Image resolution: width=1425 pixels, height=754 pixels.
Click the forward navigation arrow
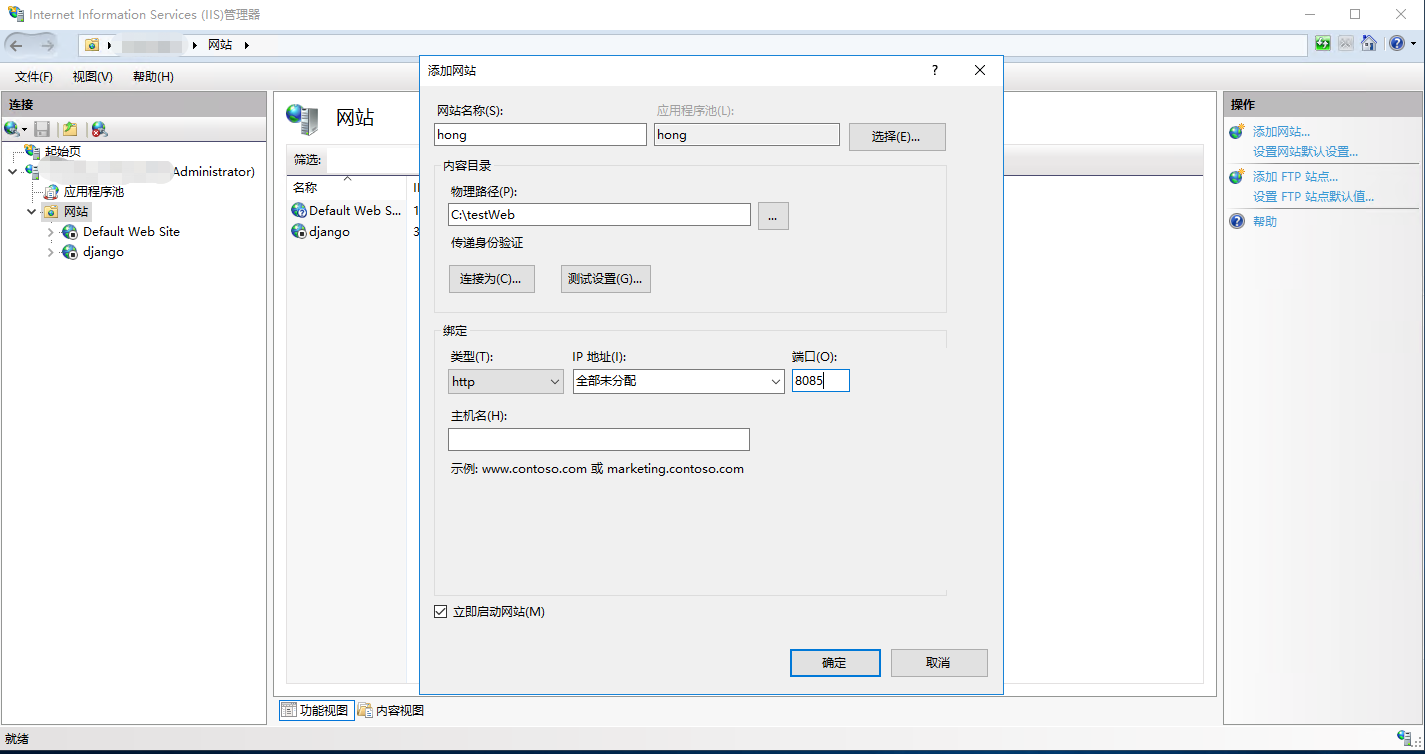[47, 45]
